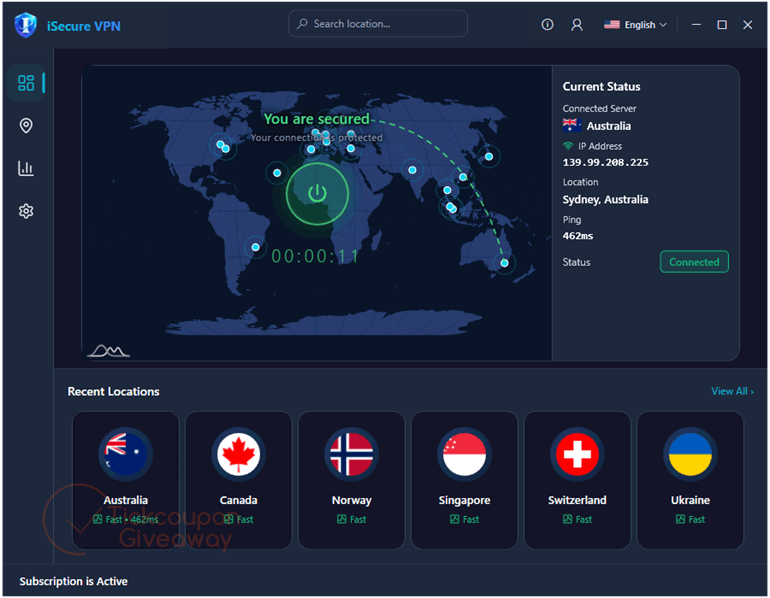
Task: Click the Sydney server dot in Australia
Action: click(504, 263)
